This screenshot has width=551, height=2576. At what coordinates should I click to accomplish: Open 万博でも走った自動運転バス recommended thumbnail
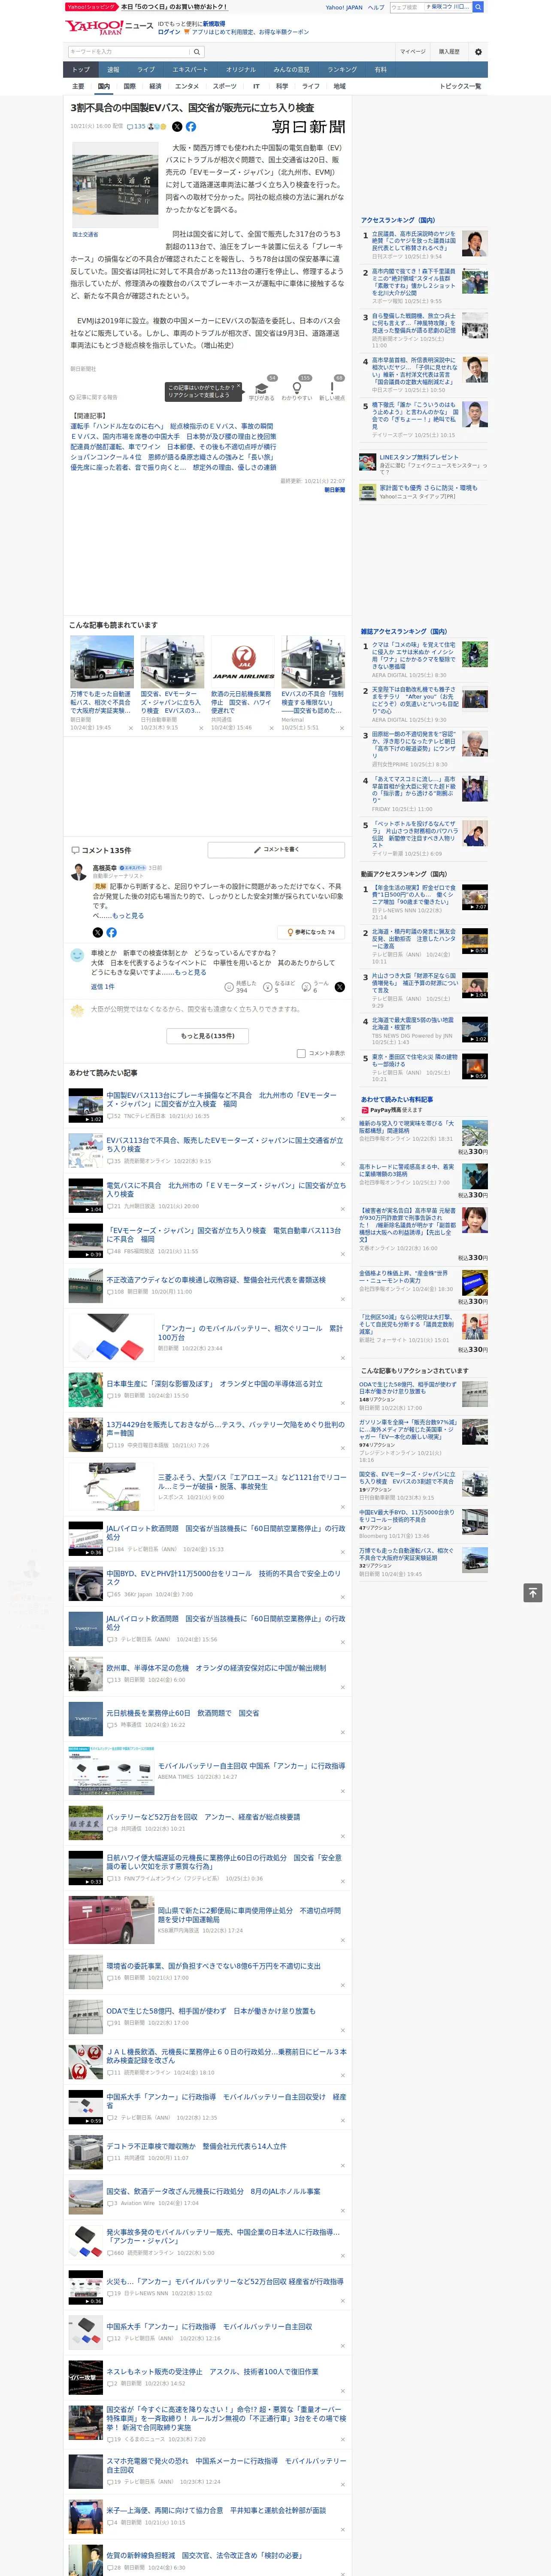point(102,661)
